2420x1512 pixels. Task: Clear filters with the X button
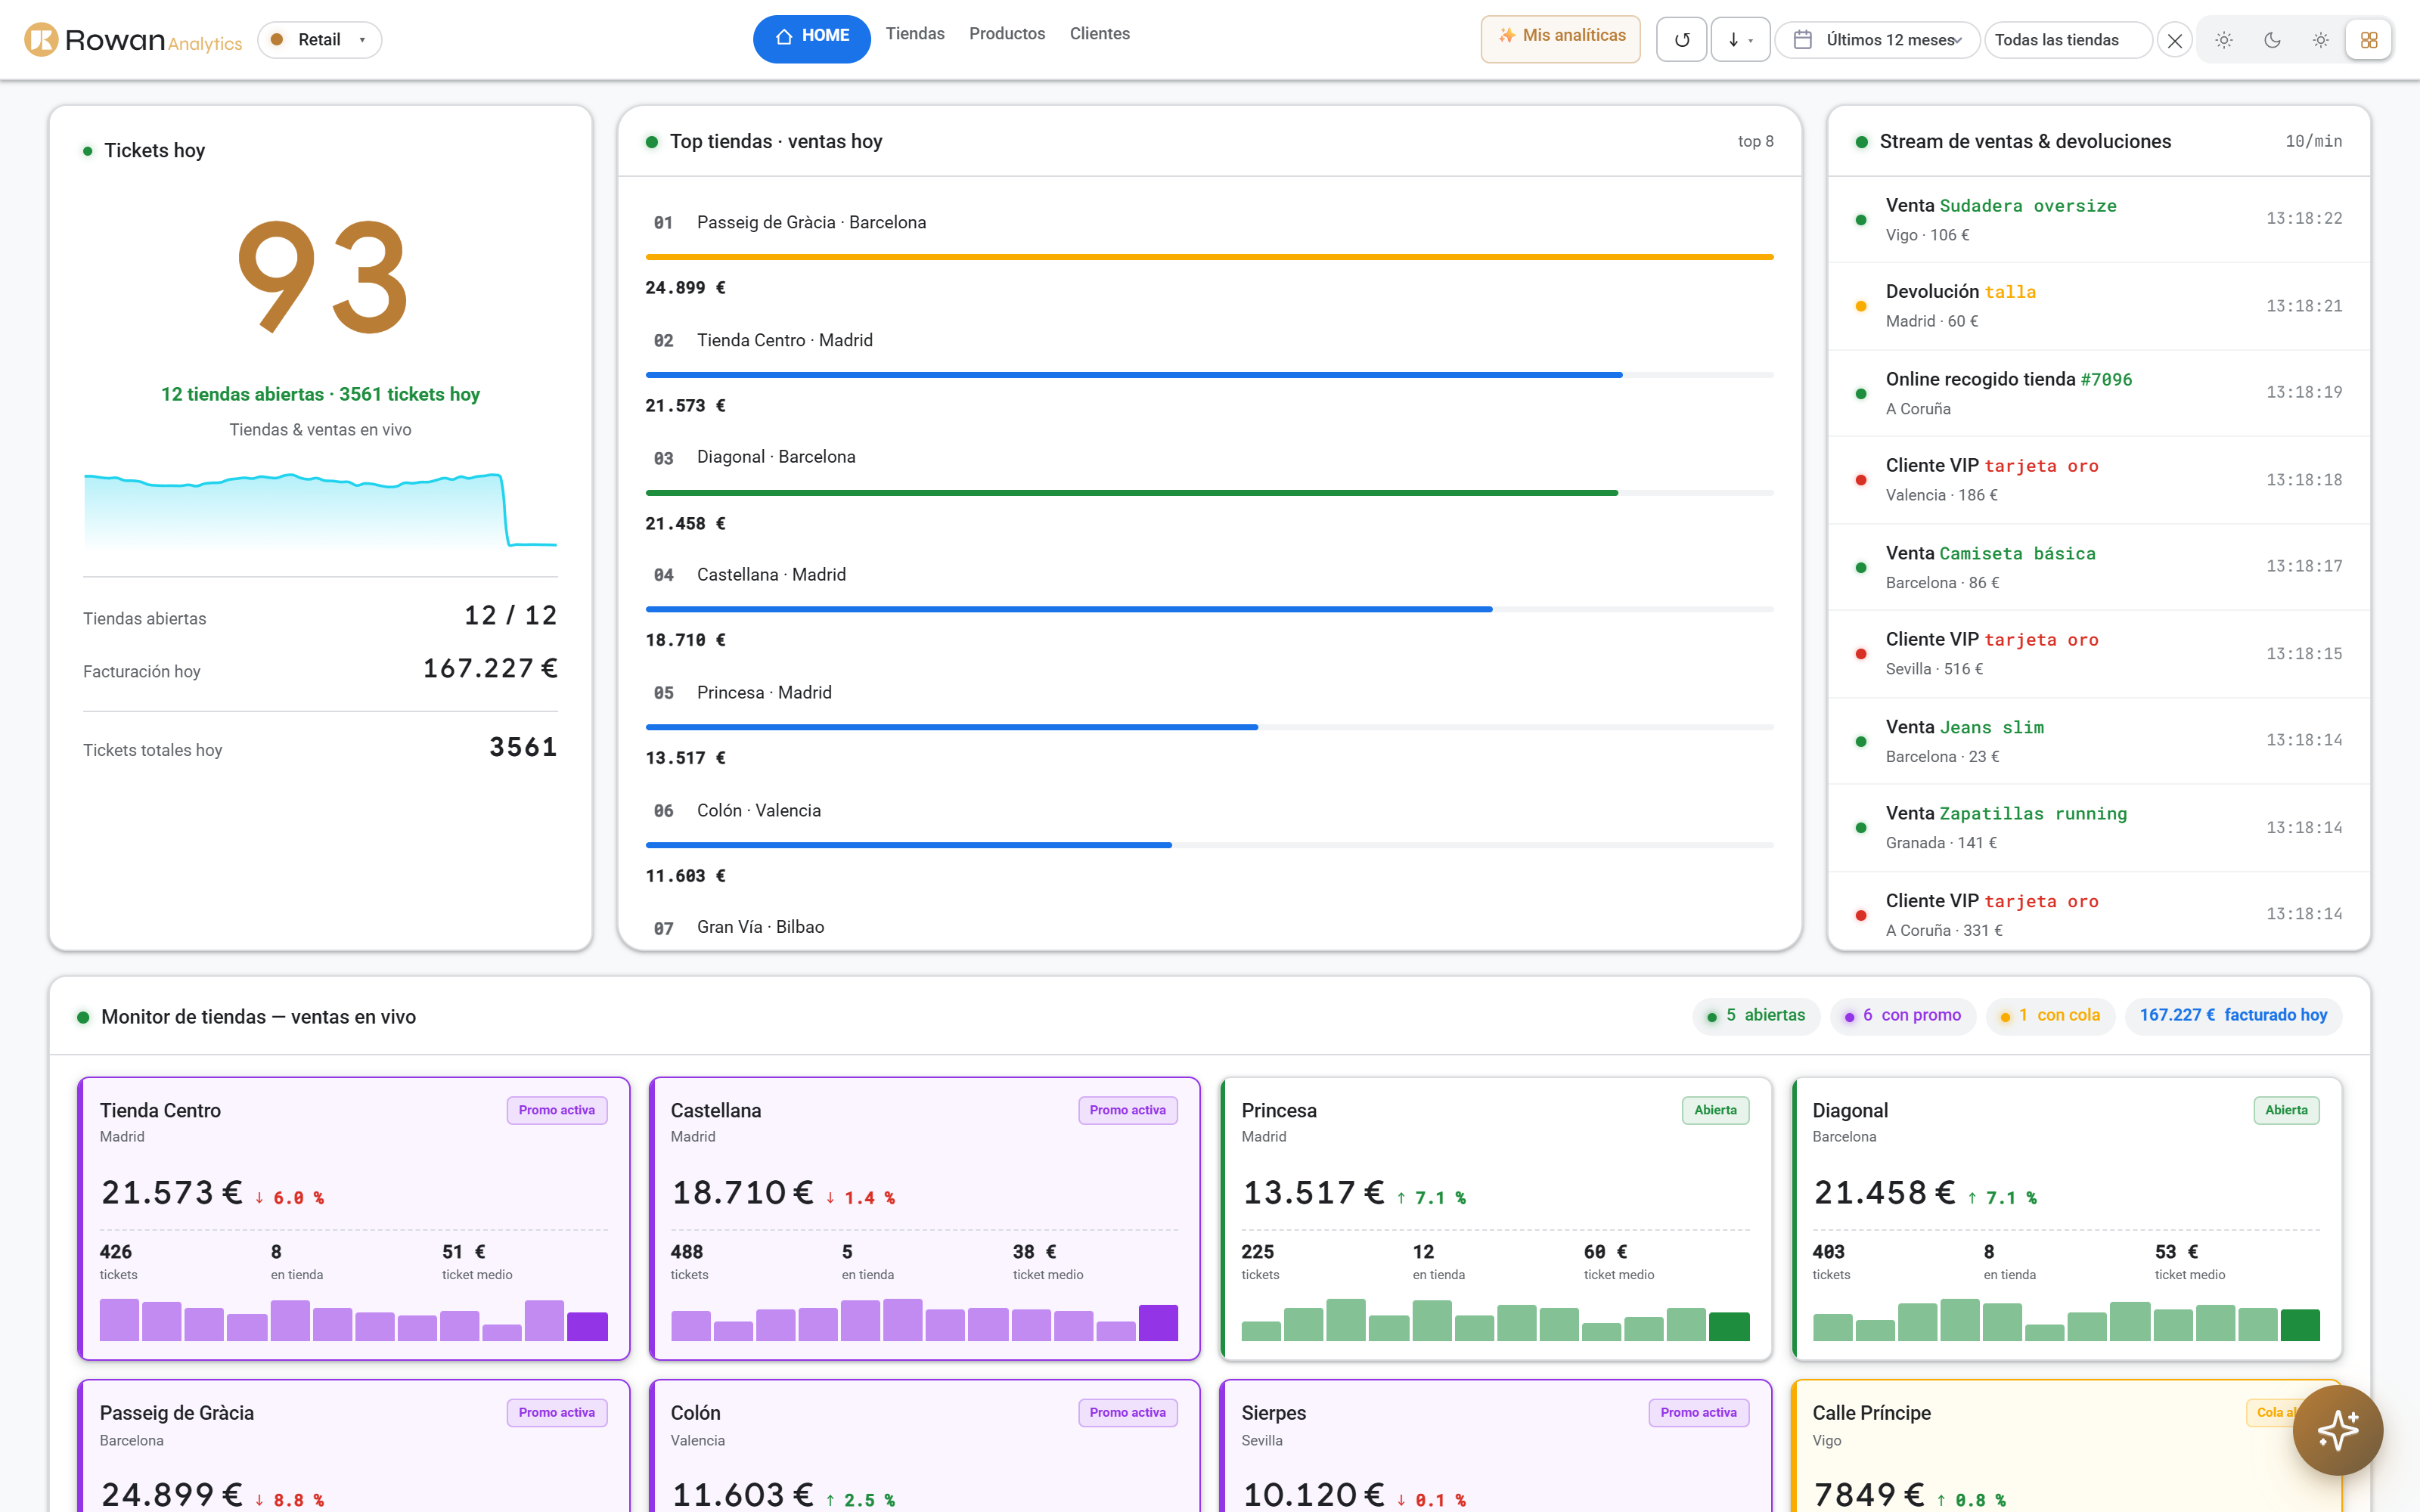coord(2174,41)
